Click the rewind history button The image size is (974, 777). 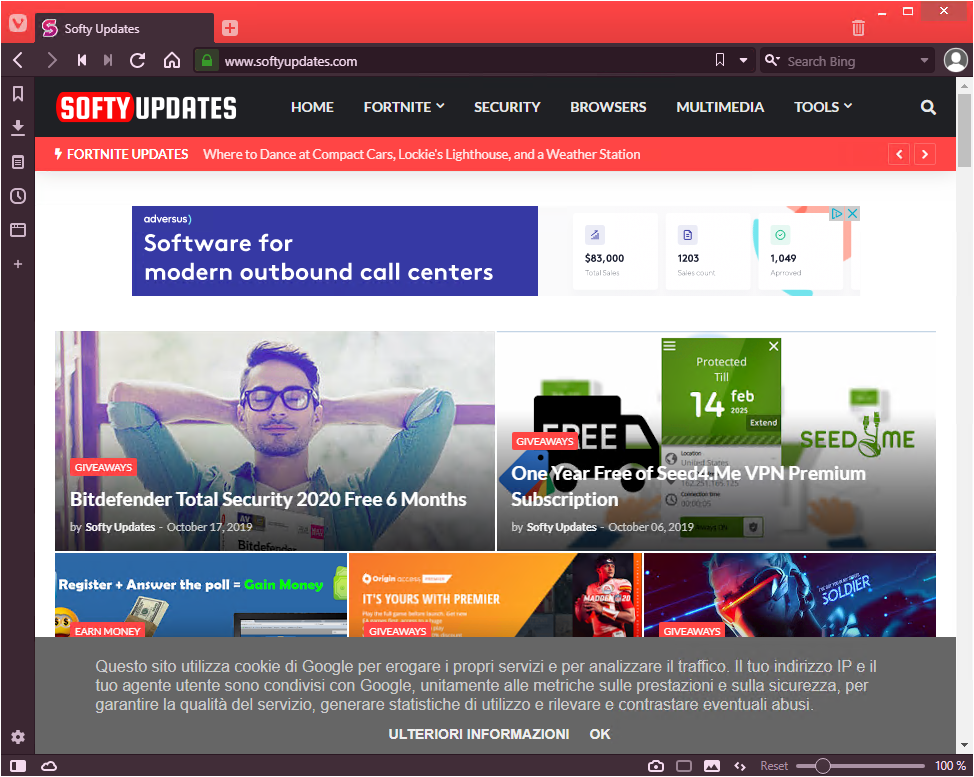tap(81, 60)
